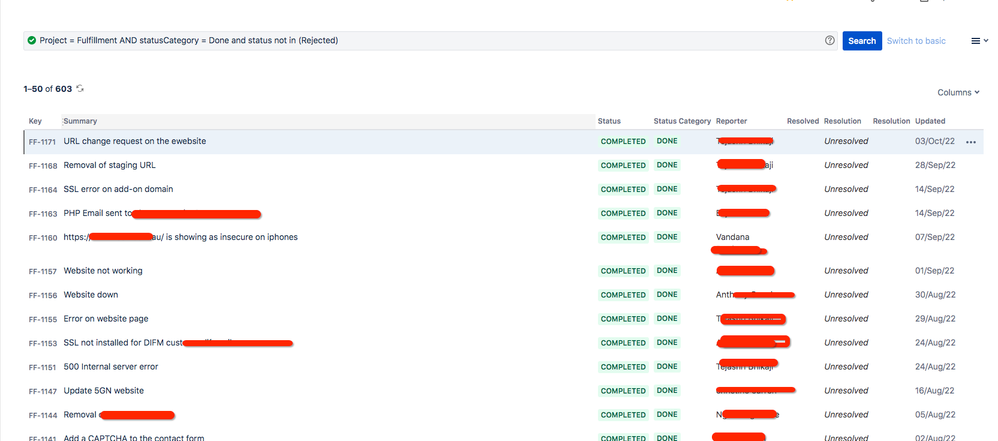Image resolution: width=998 pixels, height=441 pixels.
Task: Sort by the Reporter column header
Action: click(731, 121)
